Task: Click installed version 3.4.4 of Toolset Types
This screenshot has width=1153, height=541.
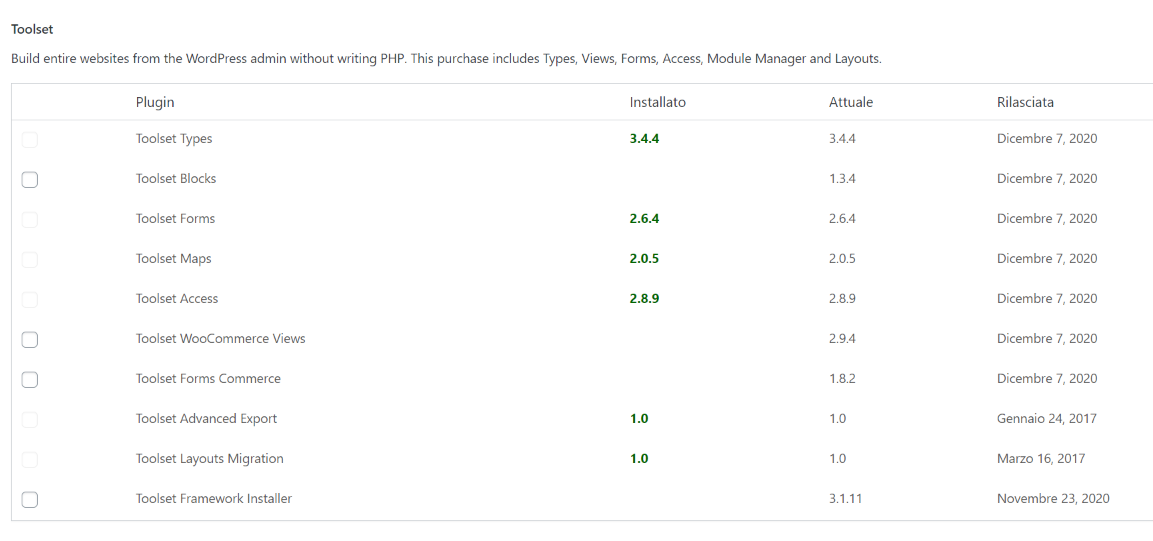Action: [x=644, y=138]
